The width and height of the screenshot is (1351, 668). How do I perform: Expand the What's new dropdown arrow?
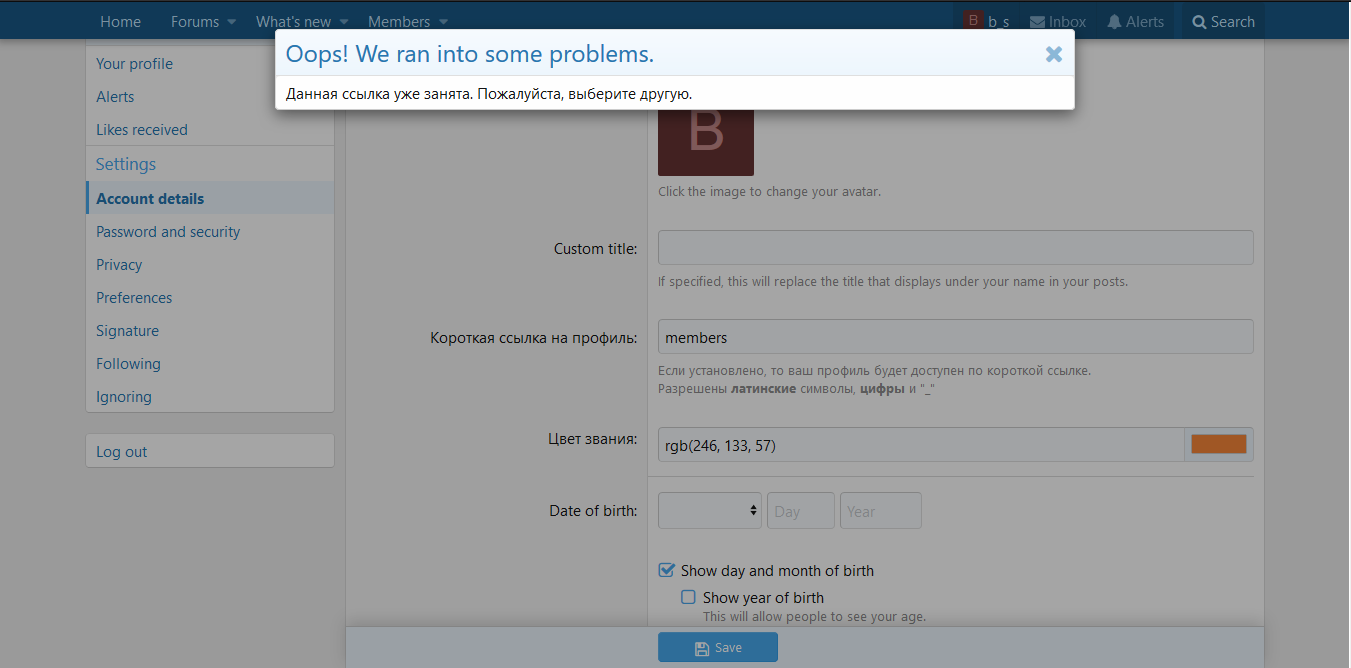(344, 22)
